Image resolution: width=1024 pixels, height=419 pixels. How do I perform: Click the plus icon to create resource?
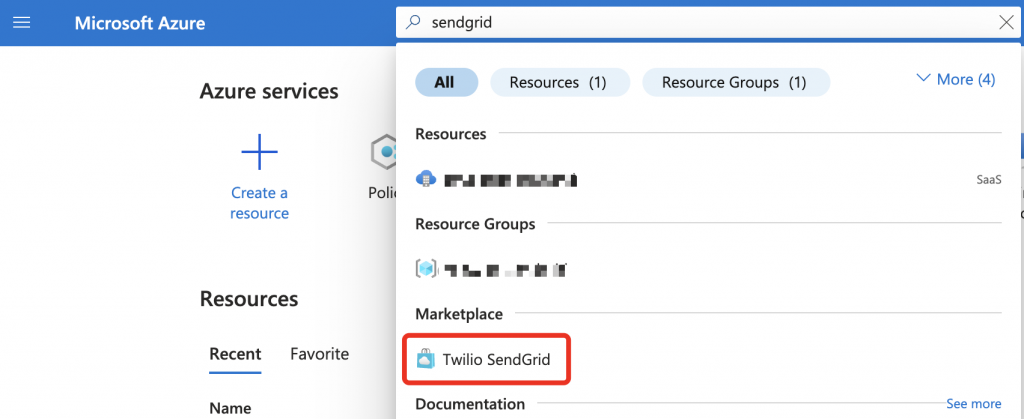tap(259, 153)
